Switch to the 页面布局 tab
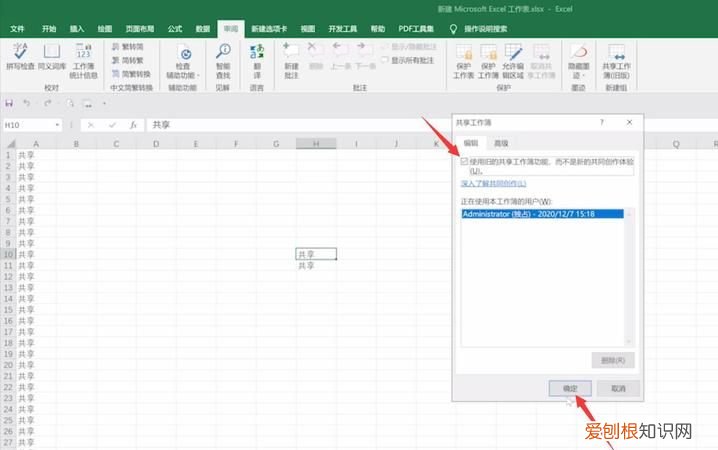 (x=140, y=29)
